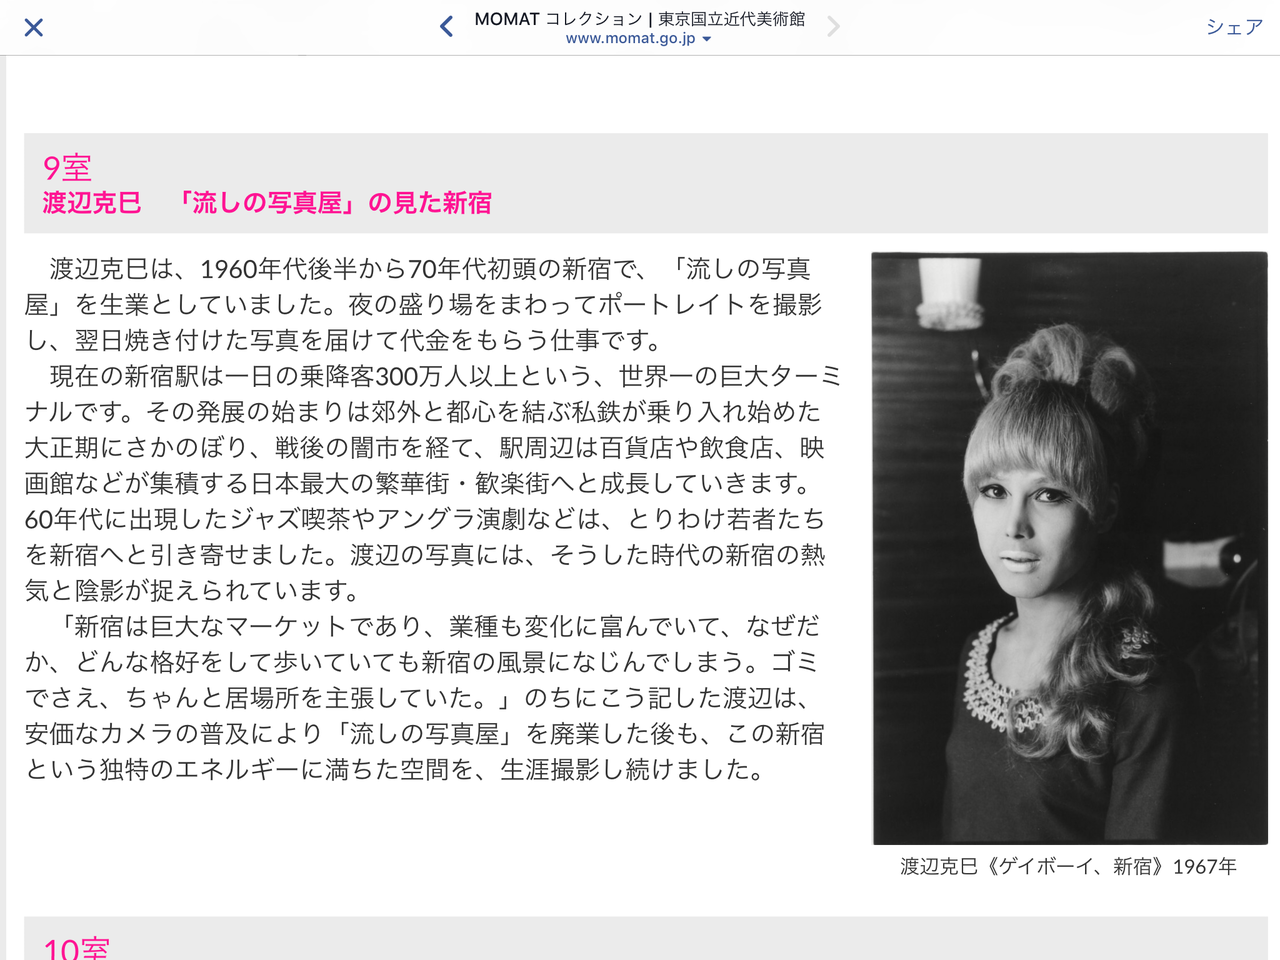Go forward with the right chevron arrow
This screenshot has width=1280, height=960.
point(833,27)
